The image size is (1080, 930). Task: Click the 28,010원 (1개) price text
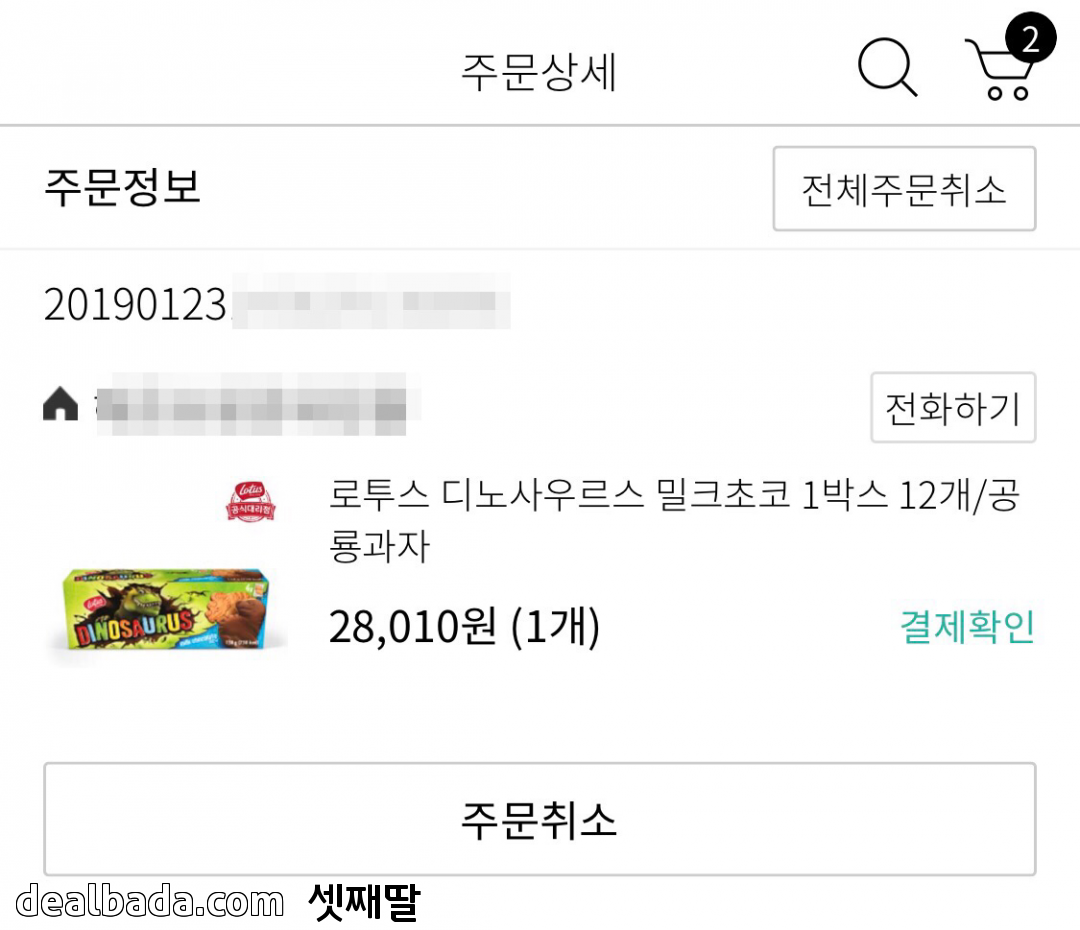pyautogui.click(x=464, y=627)
